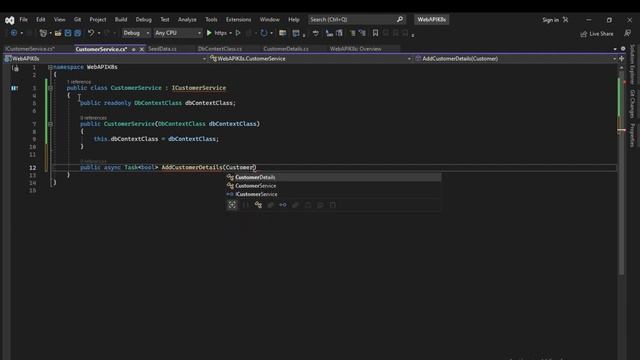Switch to the CustomerDetails.cs tab
Image resolution: width=640 pixels, height=360 pixels.
click(x=286, y=49)
